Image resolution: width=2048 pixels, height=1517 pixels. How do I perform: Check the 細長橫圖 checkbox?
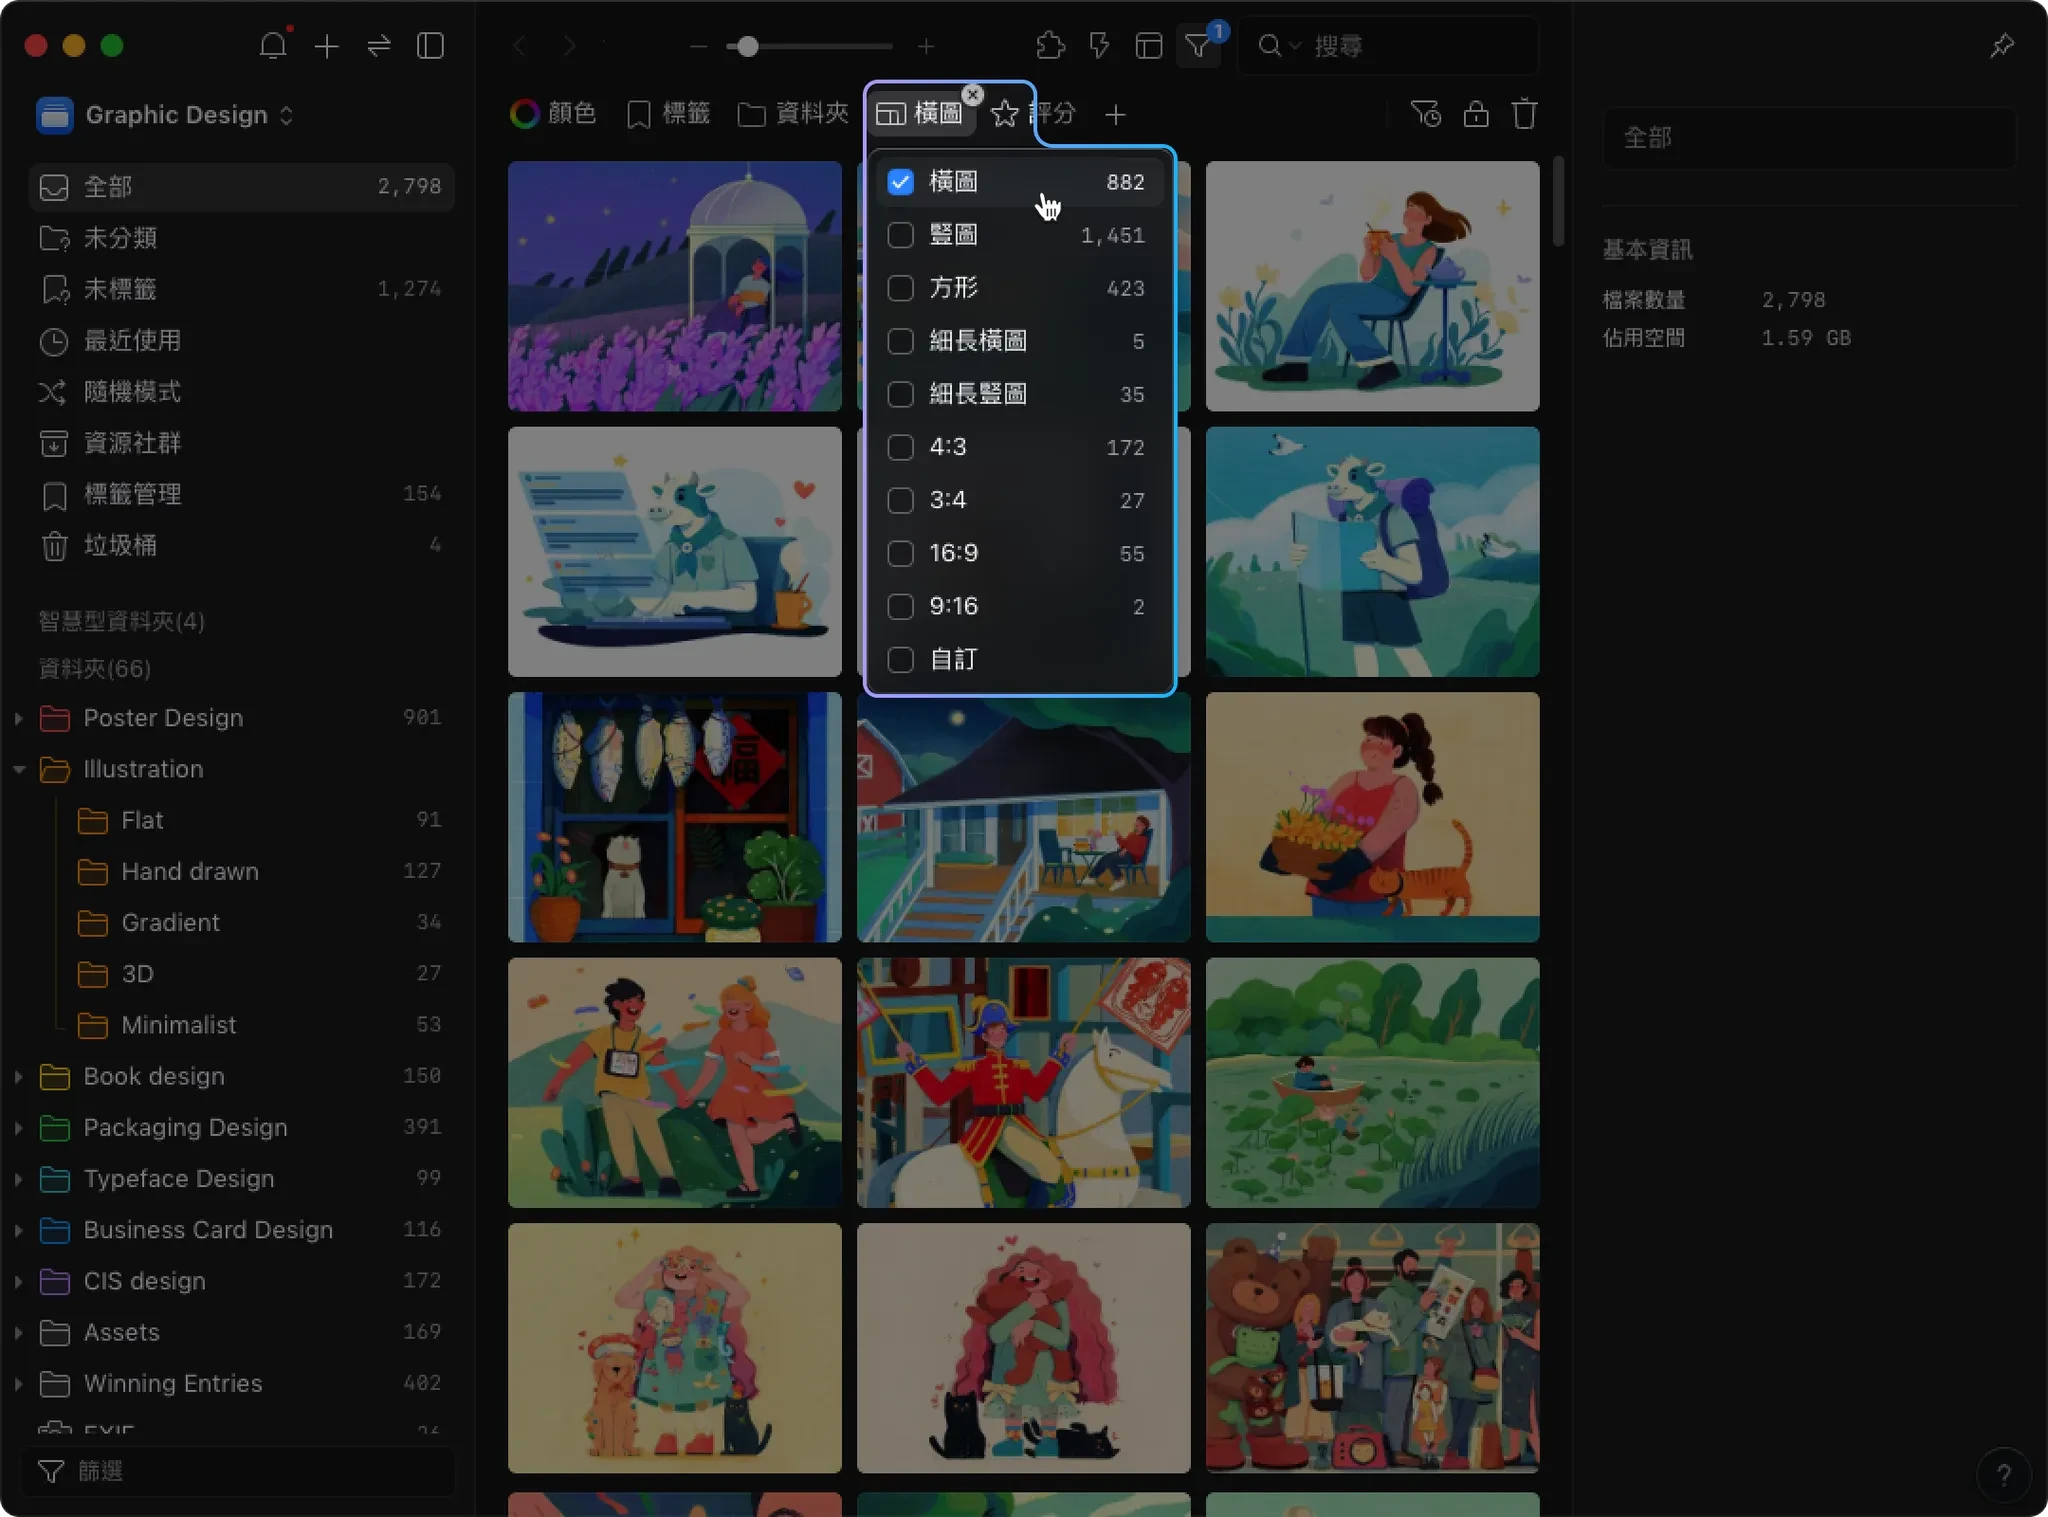pos(901,341)
